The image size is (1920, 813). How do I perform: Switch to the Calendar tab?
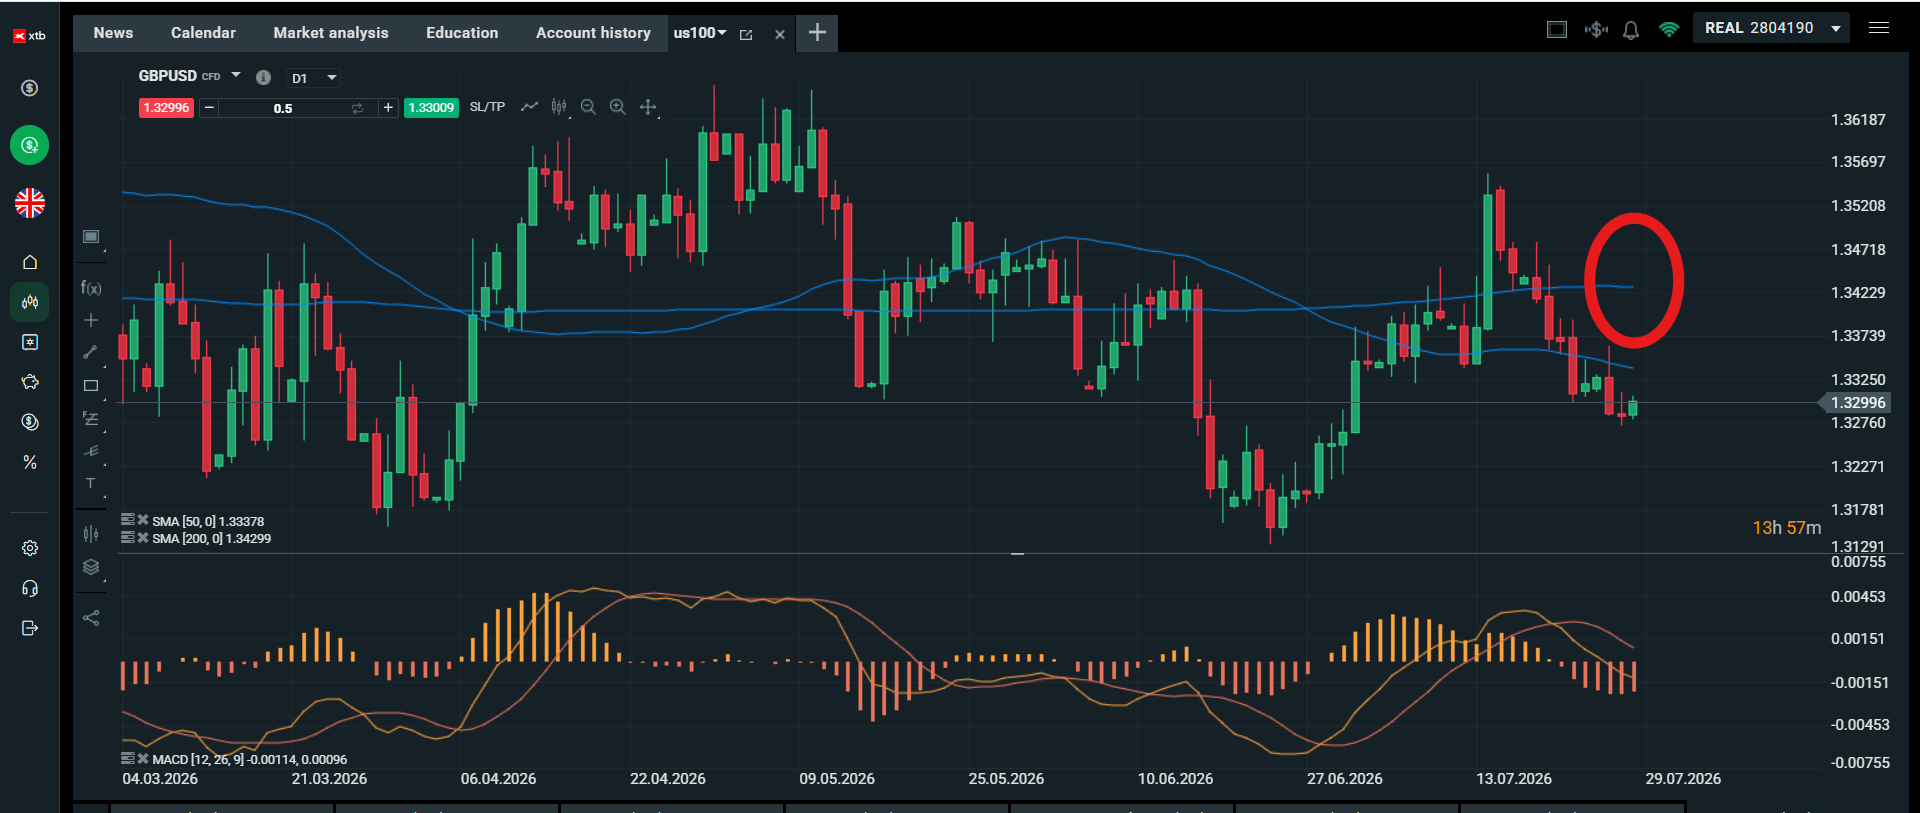click(x=203, y=33)
